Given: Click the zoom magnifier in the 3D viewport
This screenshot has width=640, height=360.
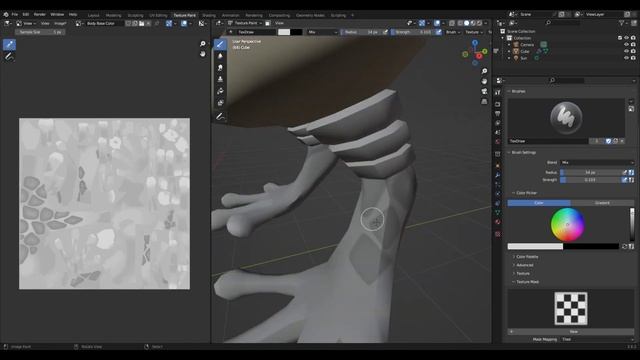Looking at the screenshot, I should (484, 71).
